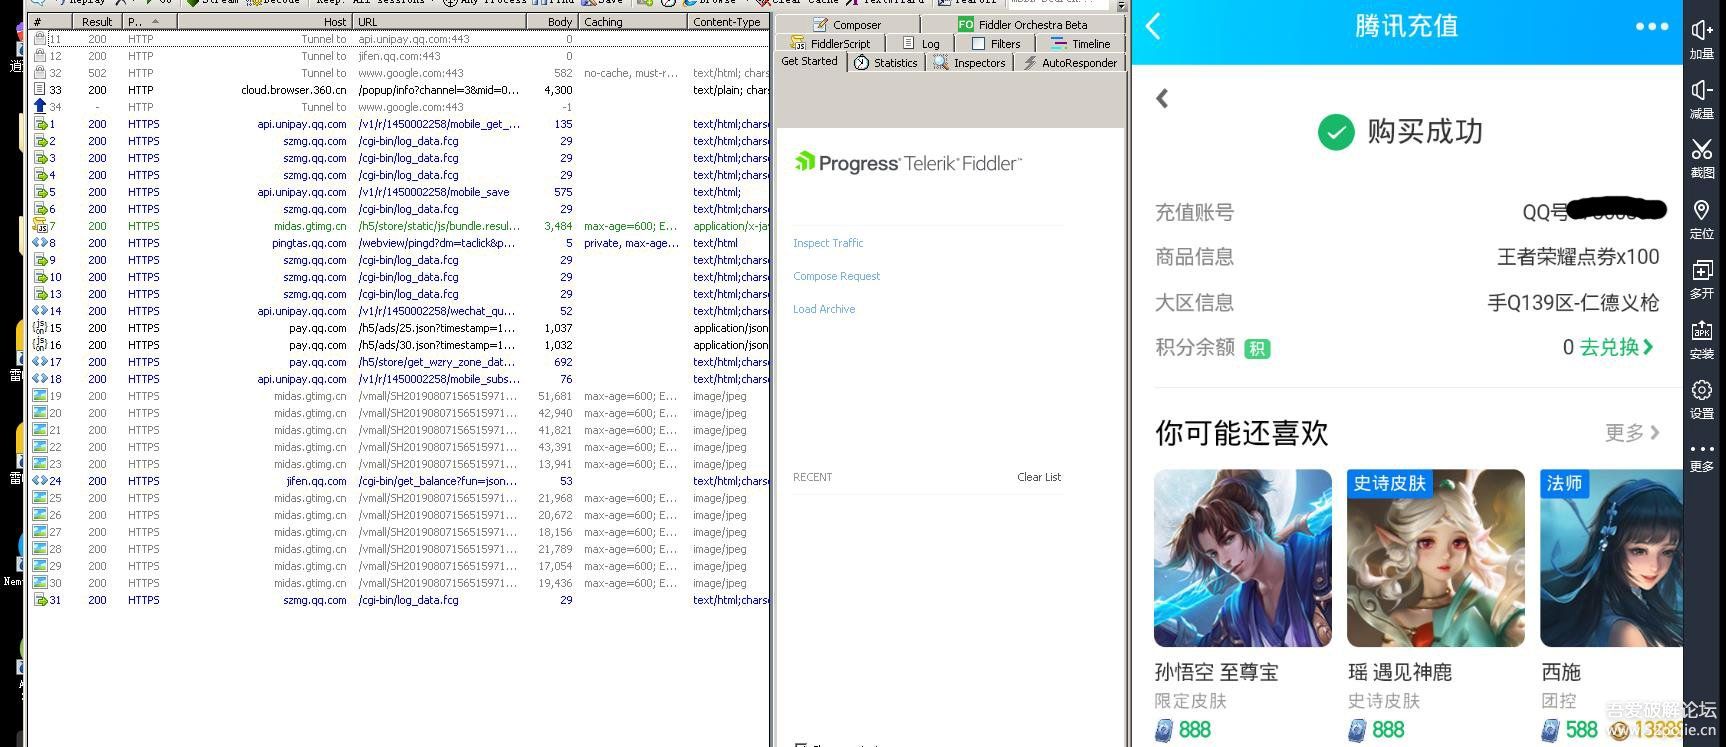Open the 孙悟空 至尊宝 skin thumbnail
1726x747 pixels.
click(1243, 558)
